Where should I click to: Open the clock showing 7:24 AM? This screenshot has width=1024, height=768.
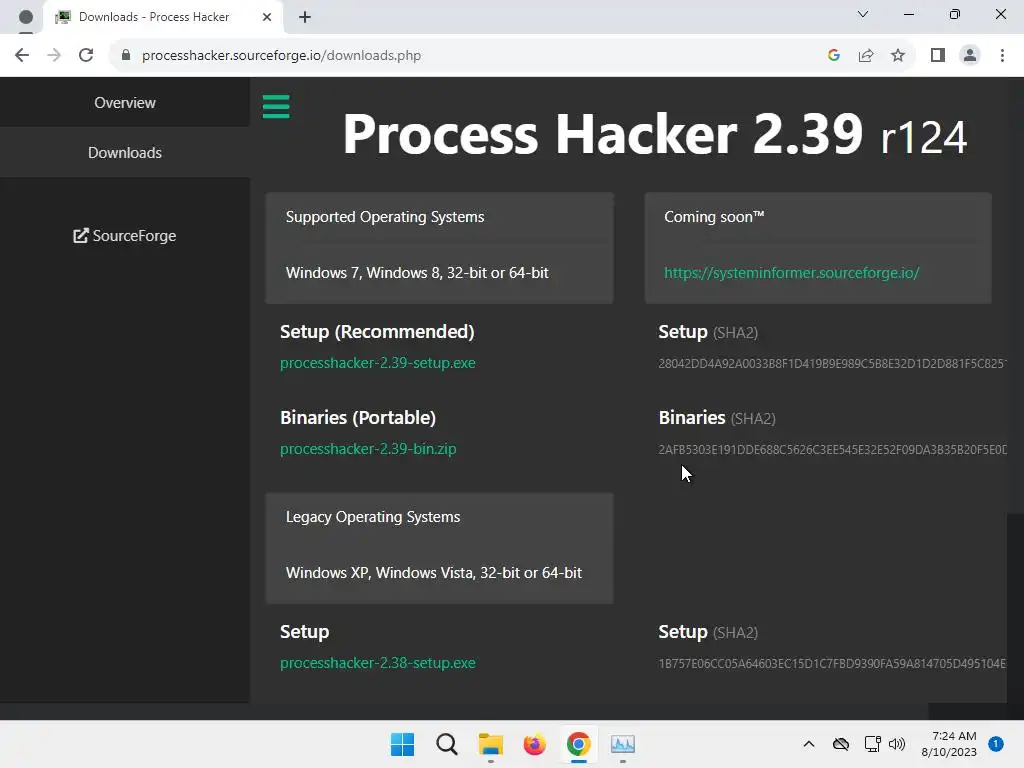949,744
